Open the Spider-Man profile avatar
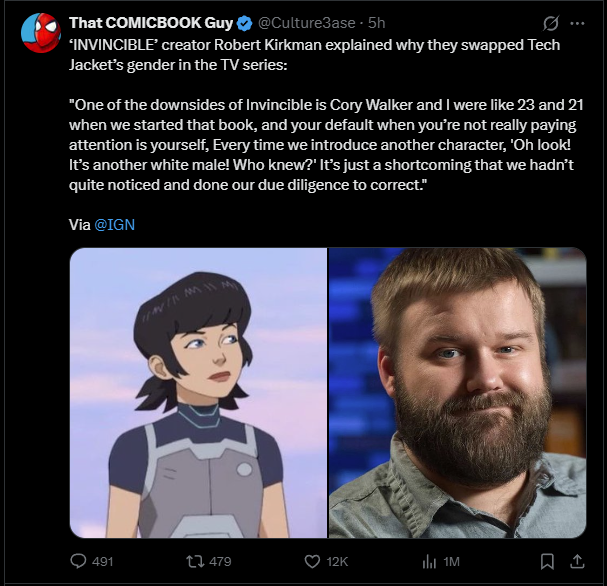This screenshot has width=607, height=586. [x=41, y=33]
